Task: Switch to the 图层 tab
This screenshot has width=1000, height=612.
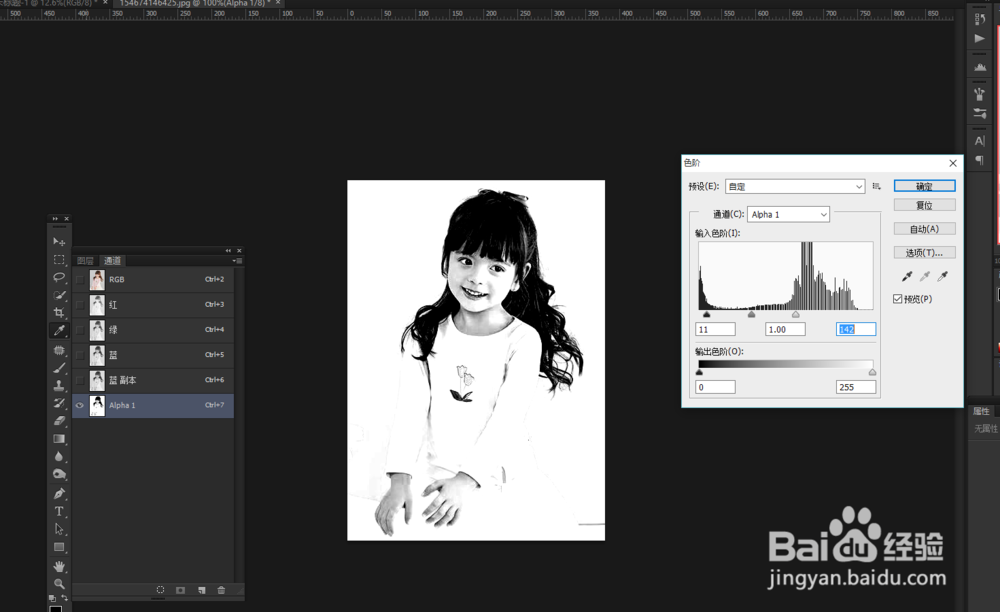Action: (85, 261)
